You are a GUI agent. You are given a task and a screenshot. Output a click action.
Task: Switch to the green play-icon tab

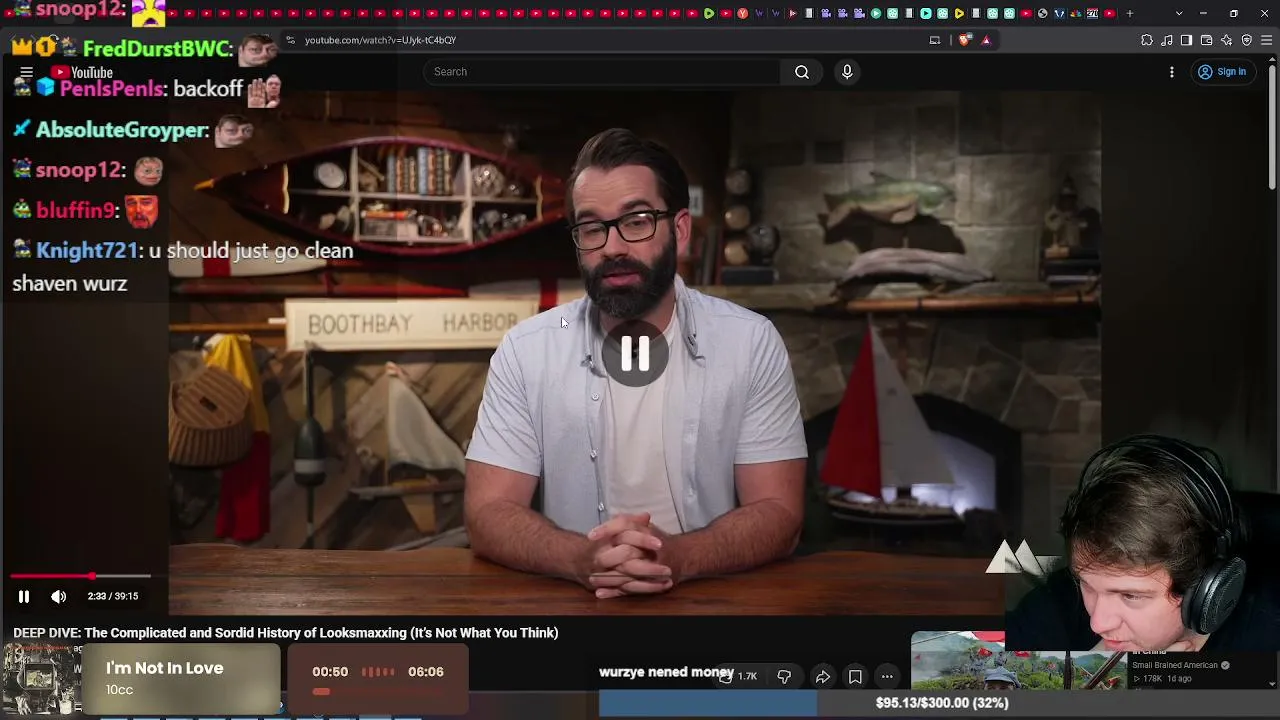point(709,13)
